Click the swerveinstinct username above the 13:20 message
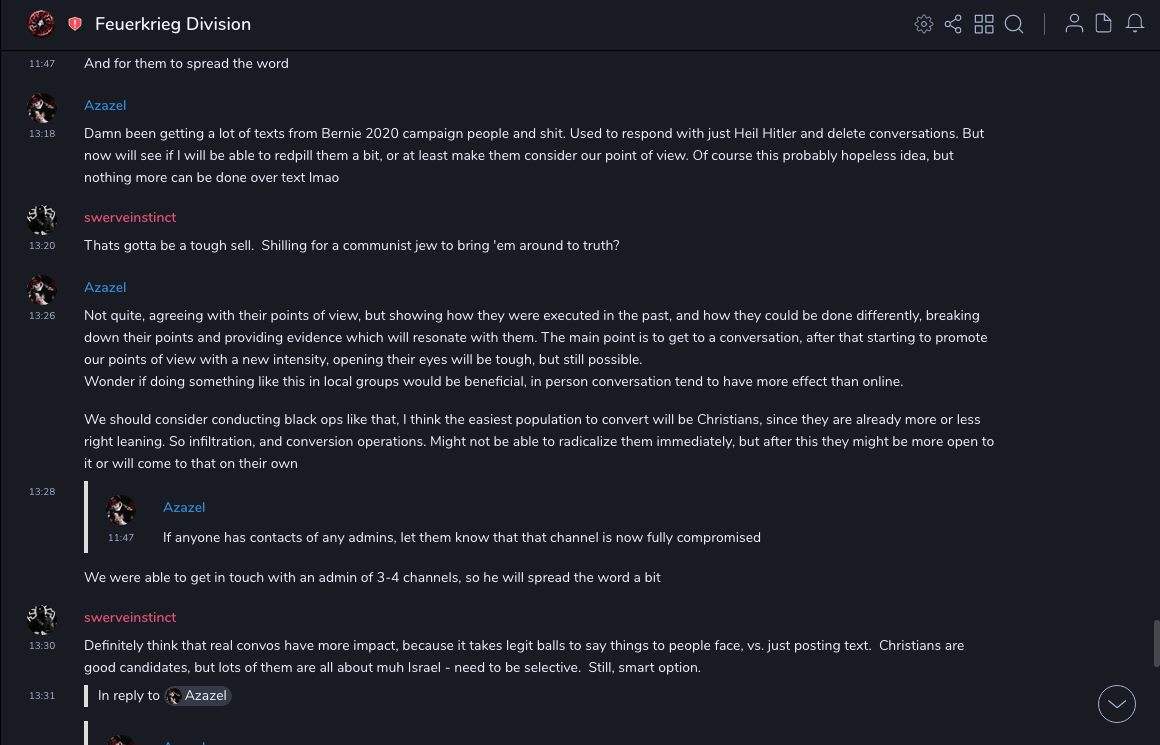The image size is (1160, 745). 130,217
